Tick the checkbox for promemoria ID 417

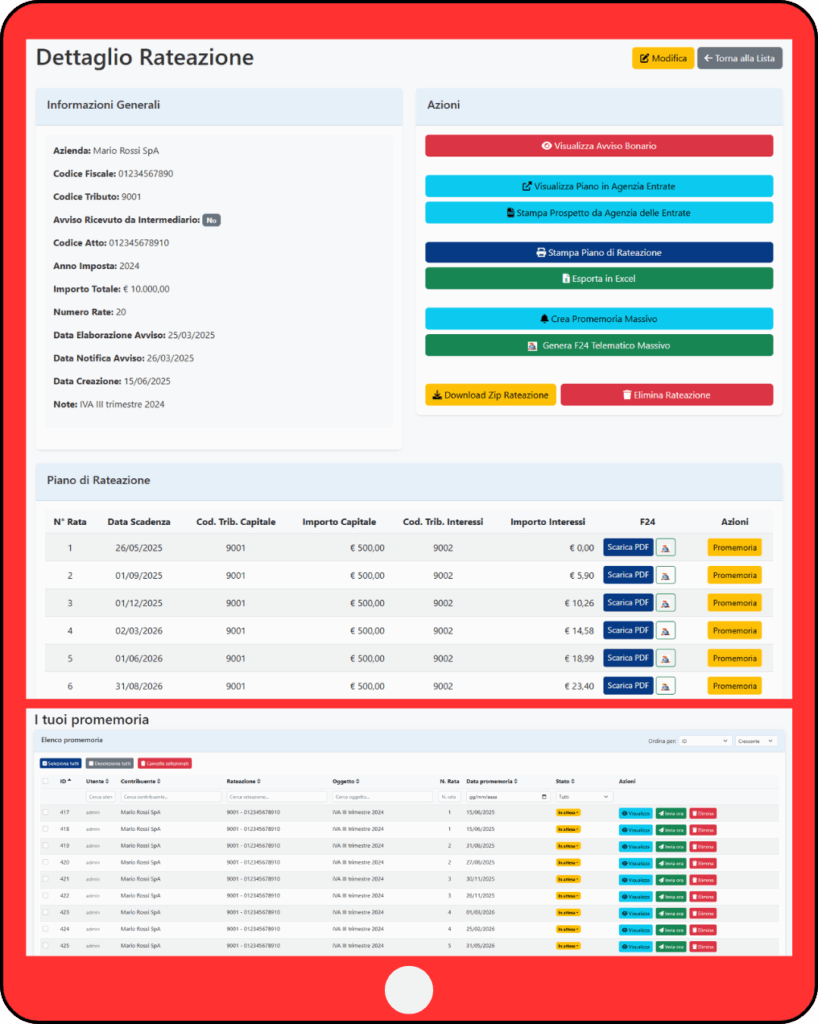coord(45,813)
